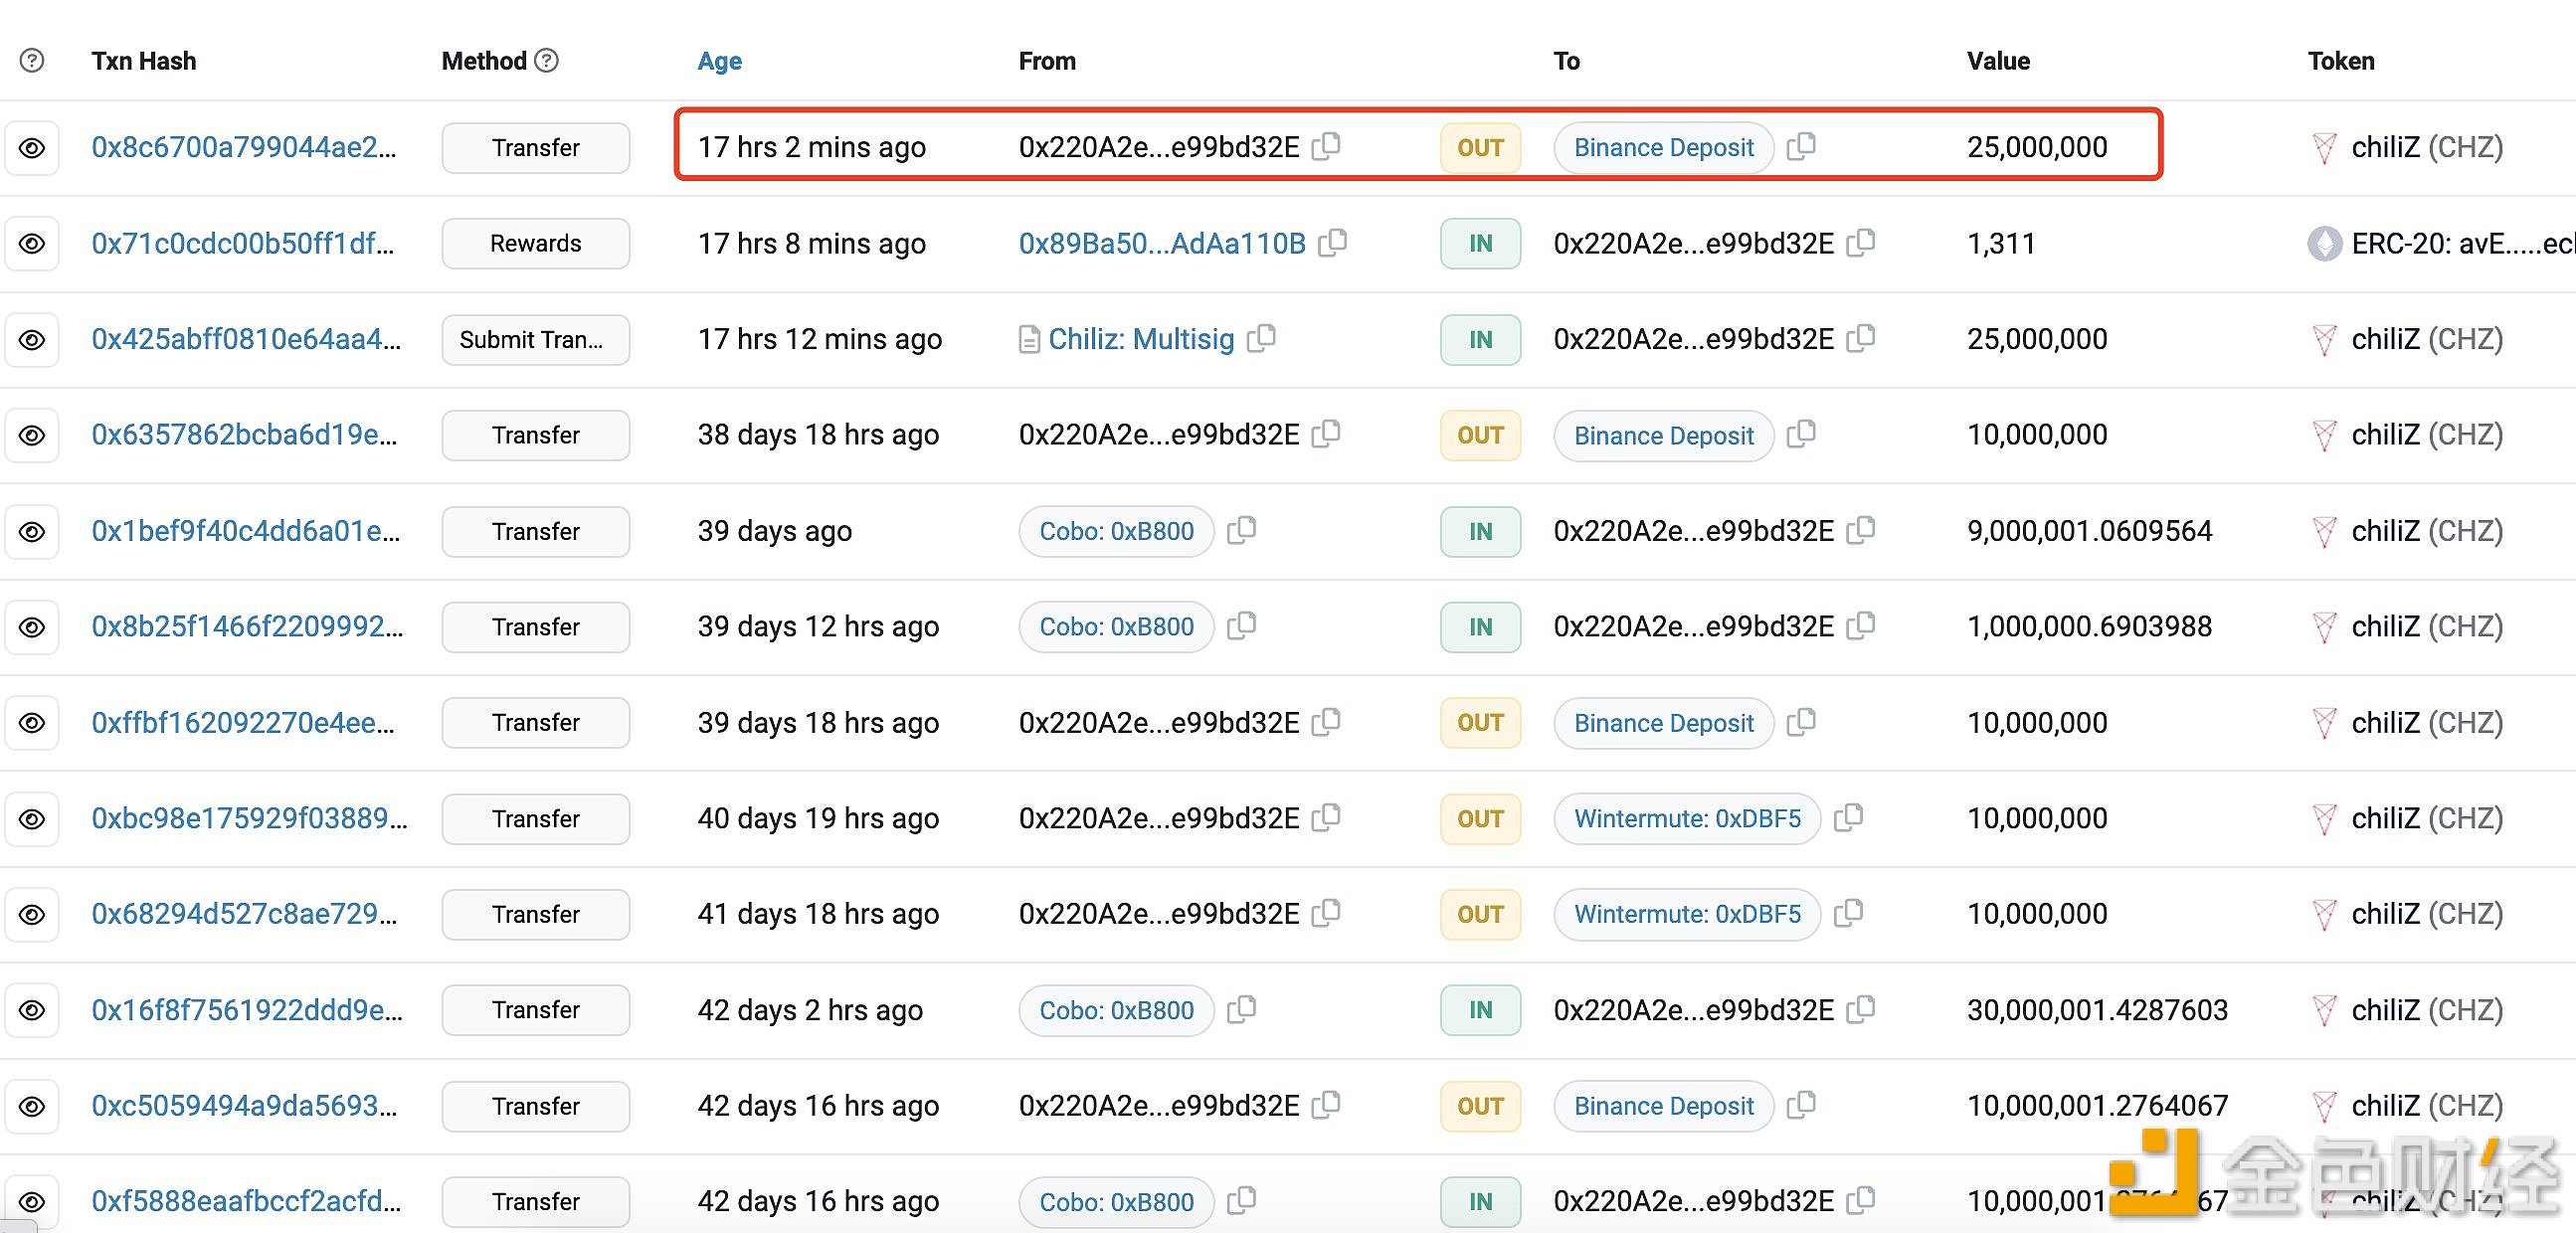Click the Cobo: 0xB800 tag in the 42 days 2 hrs ago row
This screenshot has height=1233, width=2576.
point(1116,1010)
